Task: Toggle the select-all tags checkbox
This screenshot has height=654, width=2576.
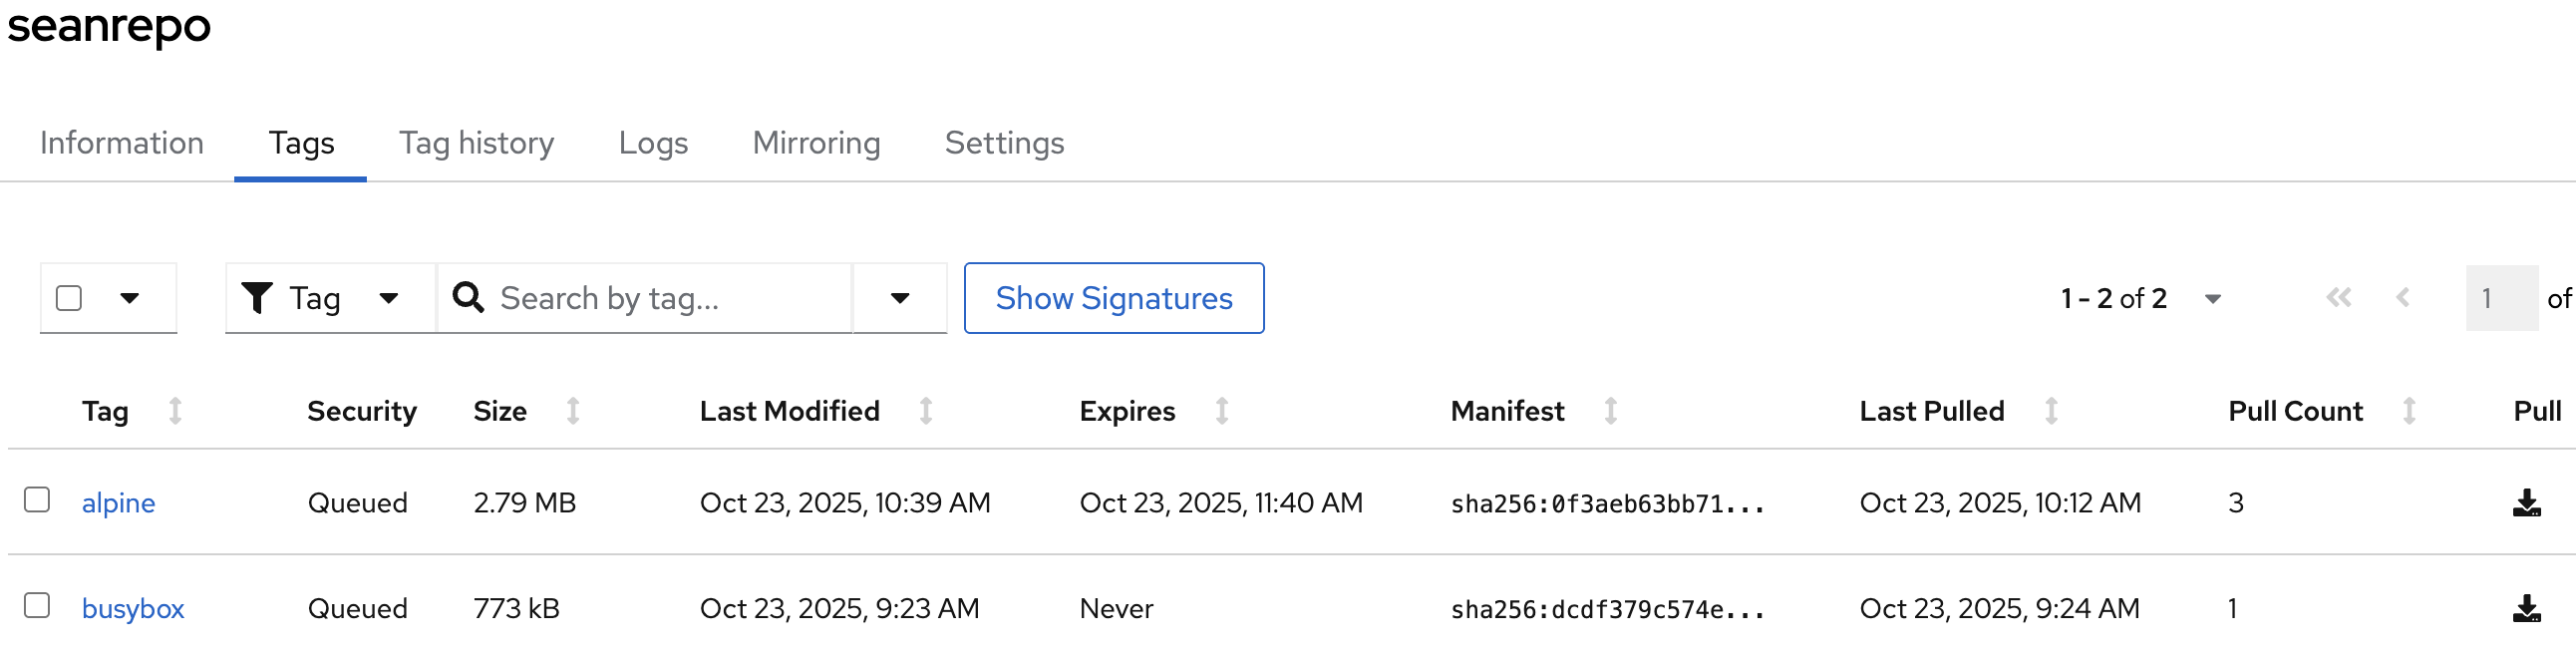Action: [x=69, y=298]
